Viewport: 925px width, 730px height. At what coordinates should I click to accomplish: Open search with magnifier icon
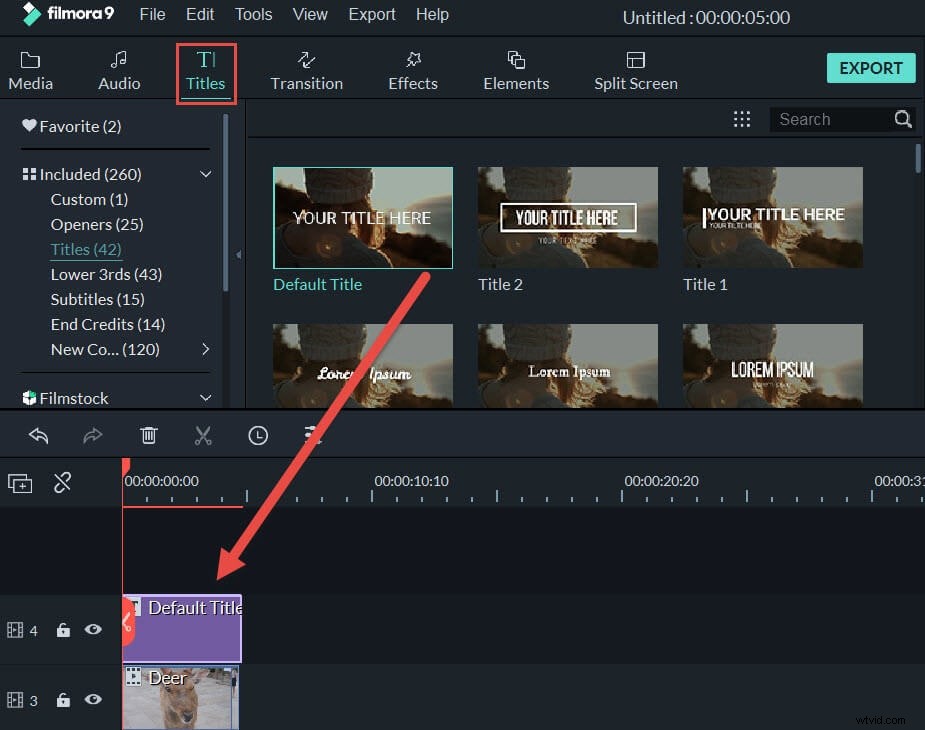coord(902,119)
